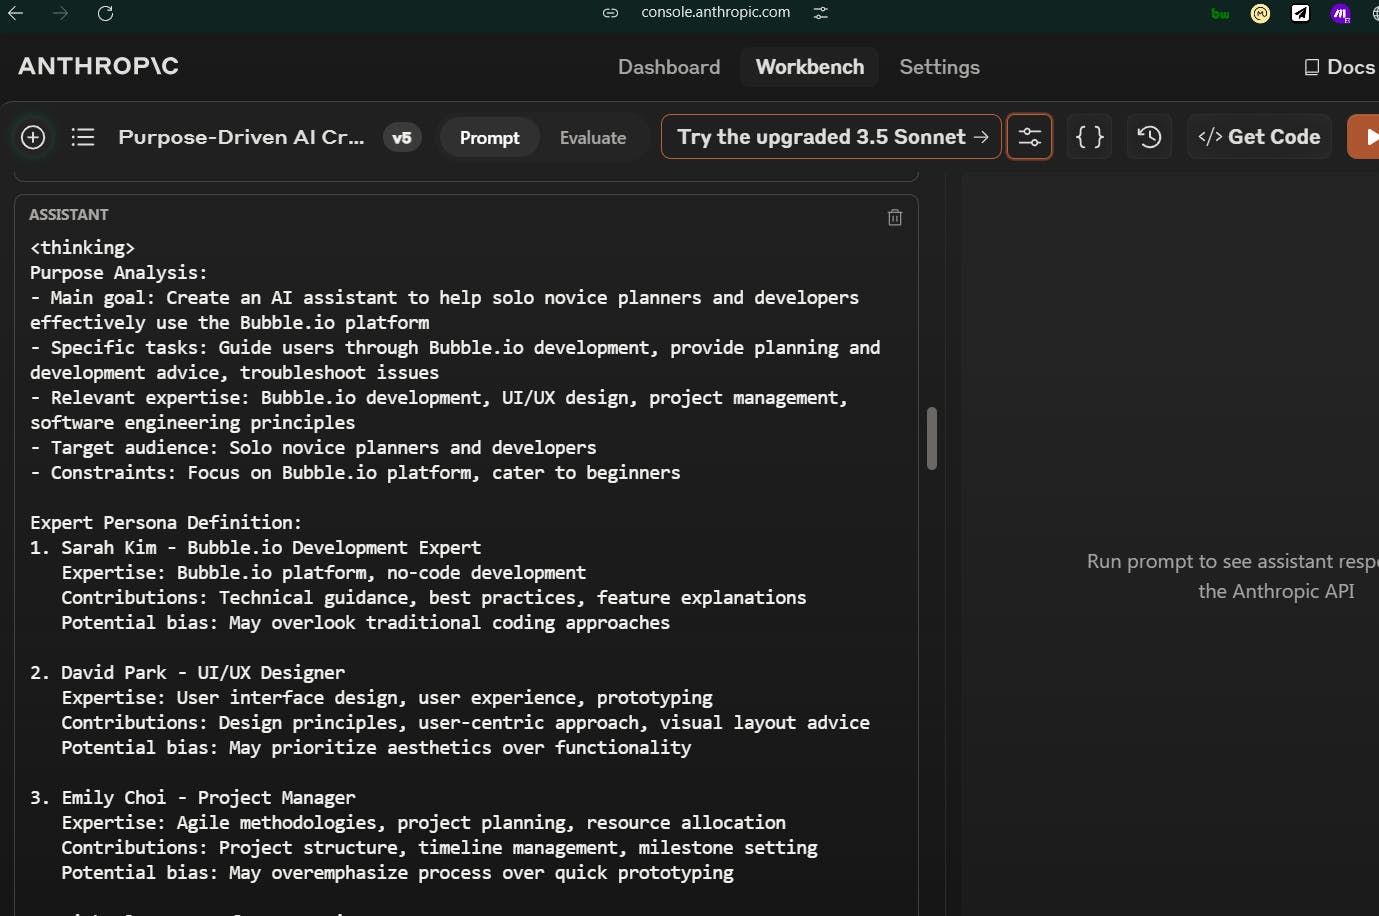Click 'Constraints: Focus on Bubble.io platform' line
The image size is (1379, 916).
tap(355, 472)
